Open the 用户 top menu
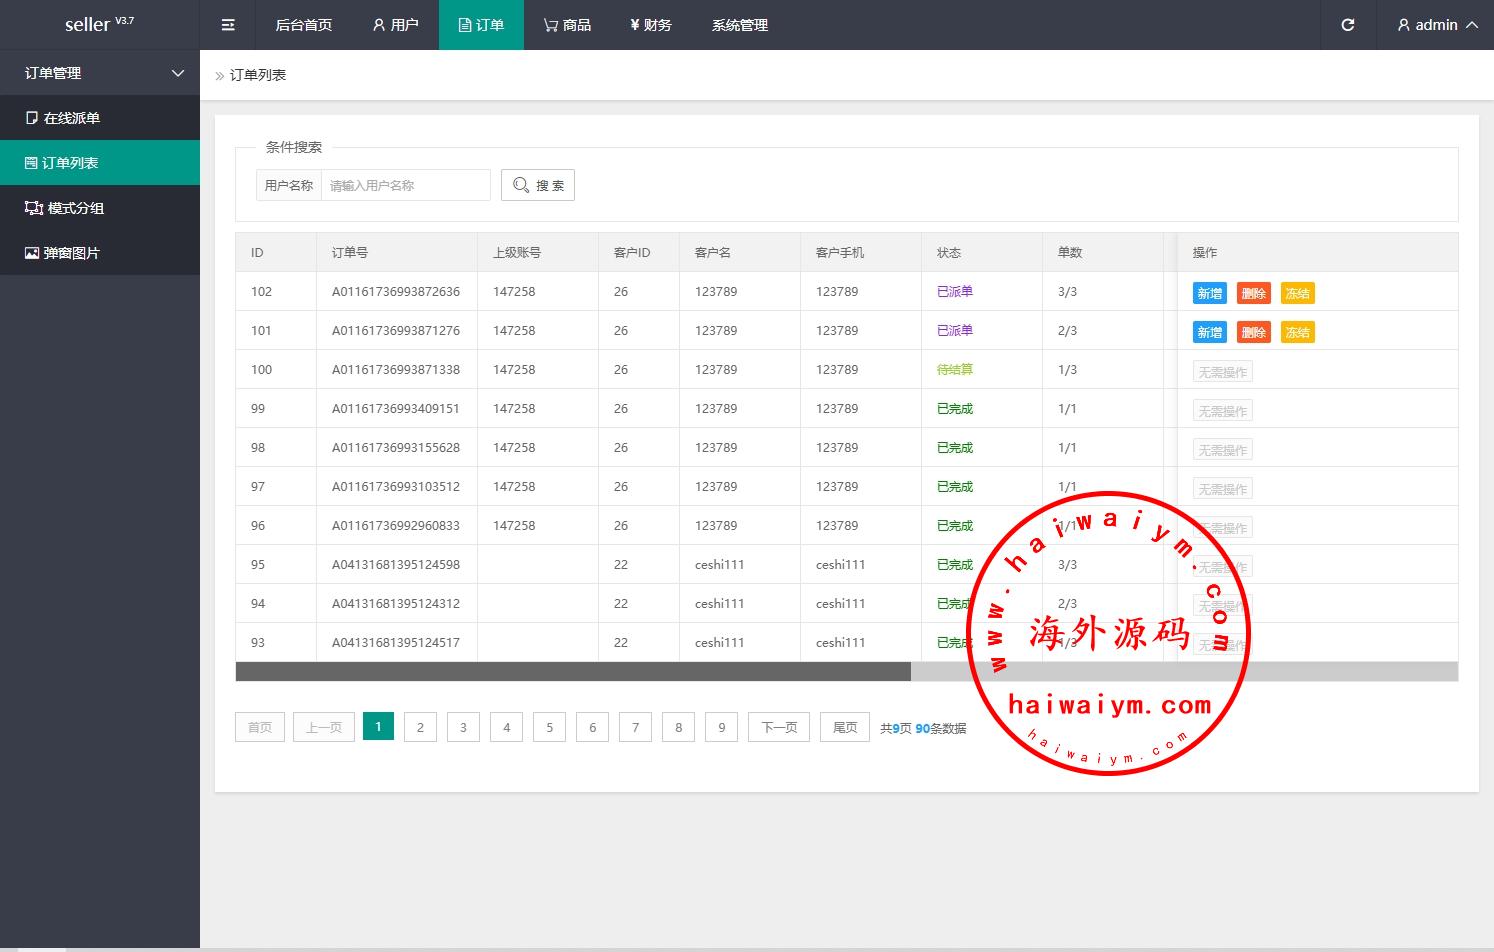Image resolution: width=1494 pixels, height=952 pixels. point(395,25)
